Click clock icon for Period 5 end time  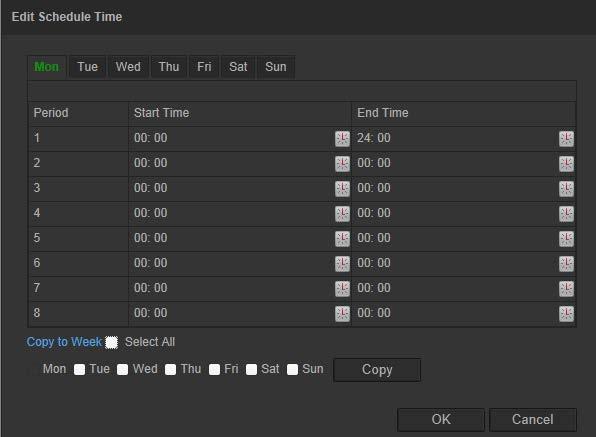click(x=566, y=239)
